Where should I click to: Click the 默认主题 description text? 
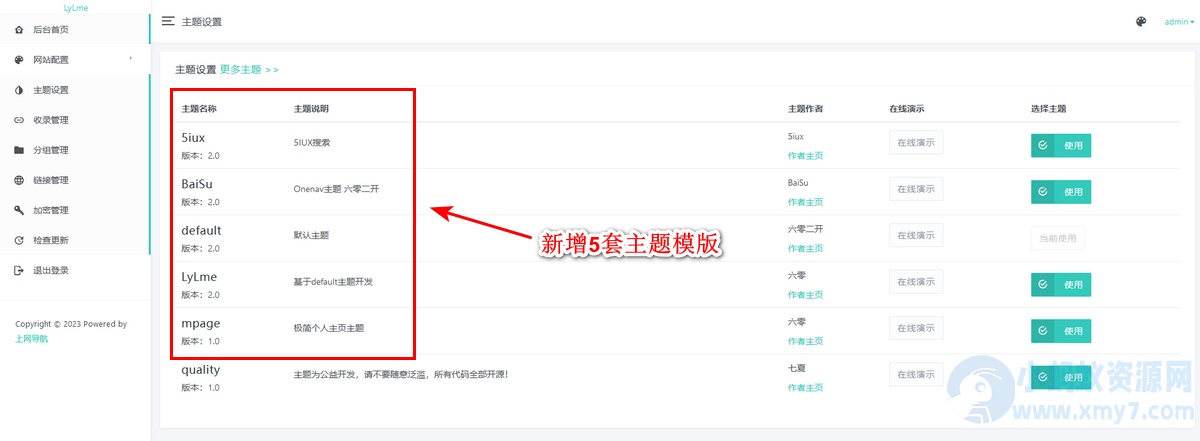point(311,236)
